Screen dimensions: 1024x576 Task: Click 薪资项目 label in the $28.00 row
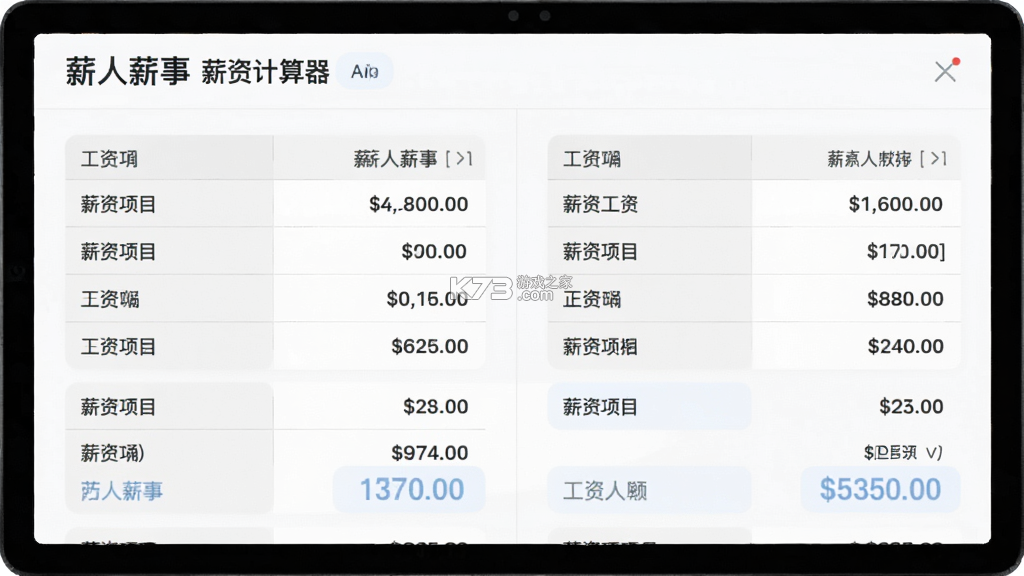pyautogui.click(x=118, y=407)
